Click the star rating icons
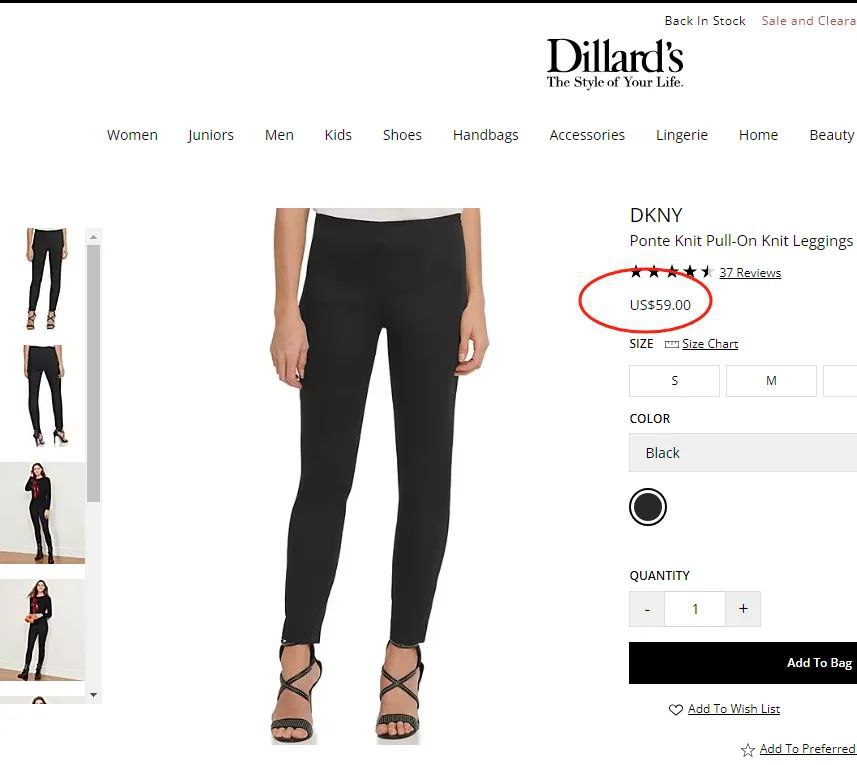This screenshot has height=765, width=857. click(672, 272)
